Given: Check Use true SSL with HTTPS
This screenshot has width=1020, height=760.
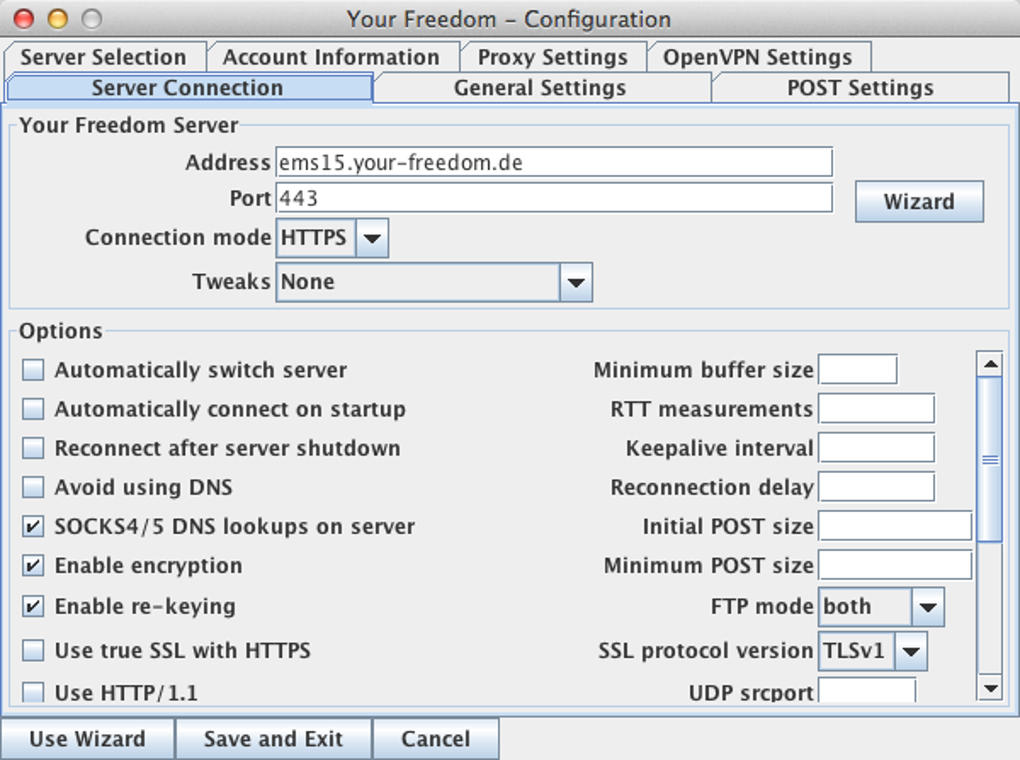Looking at the screenshot, I should pyautogui.click(x=34, y=651).
